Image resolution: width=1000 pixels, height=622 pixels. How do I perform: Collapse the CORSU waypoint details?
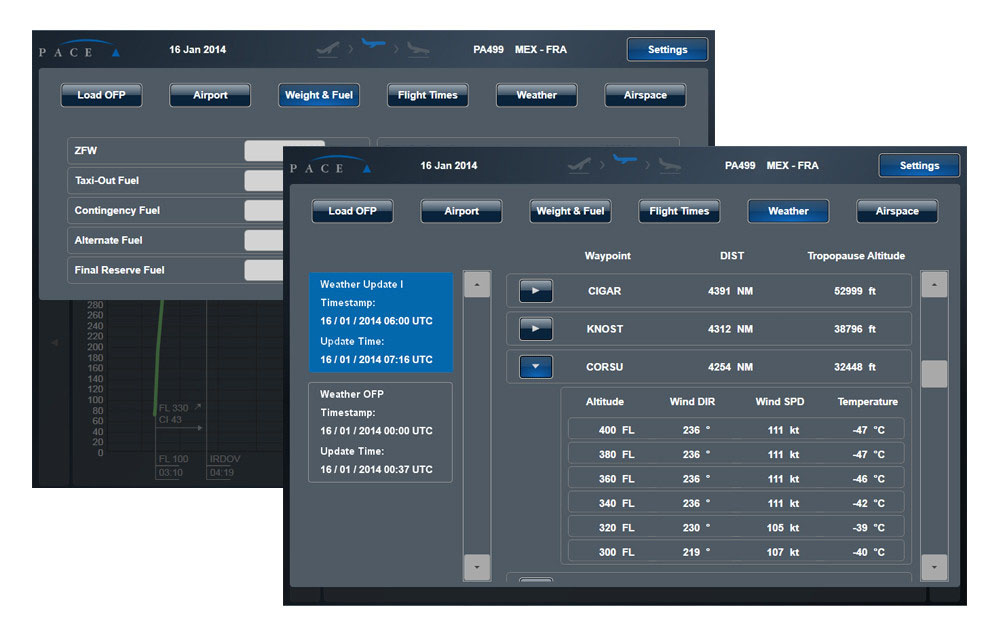click(x=536, y=367)
